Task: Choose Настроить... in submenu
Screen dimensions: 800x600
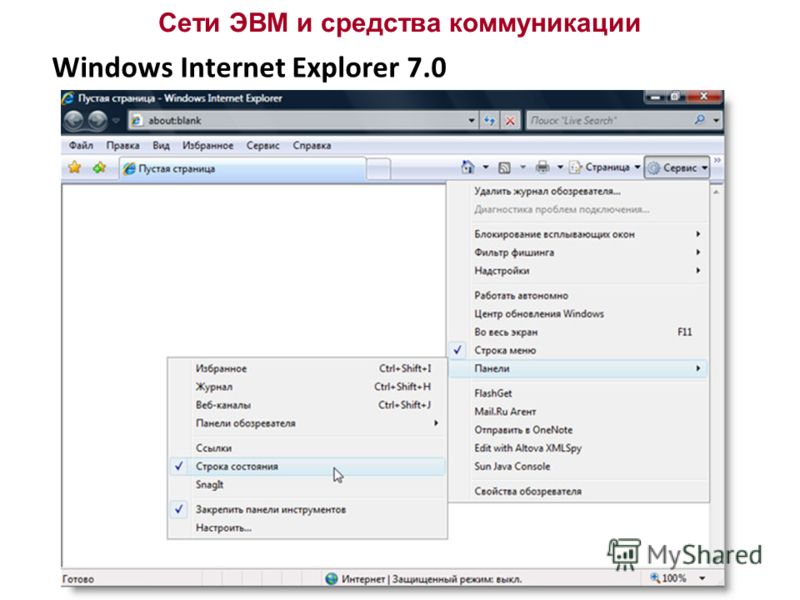Action: (x=308, y=528)
